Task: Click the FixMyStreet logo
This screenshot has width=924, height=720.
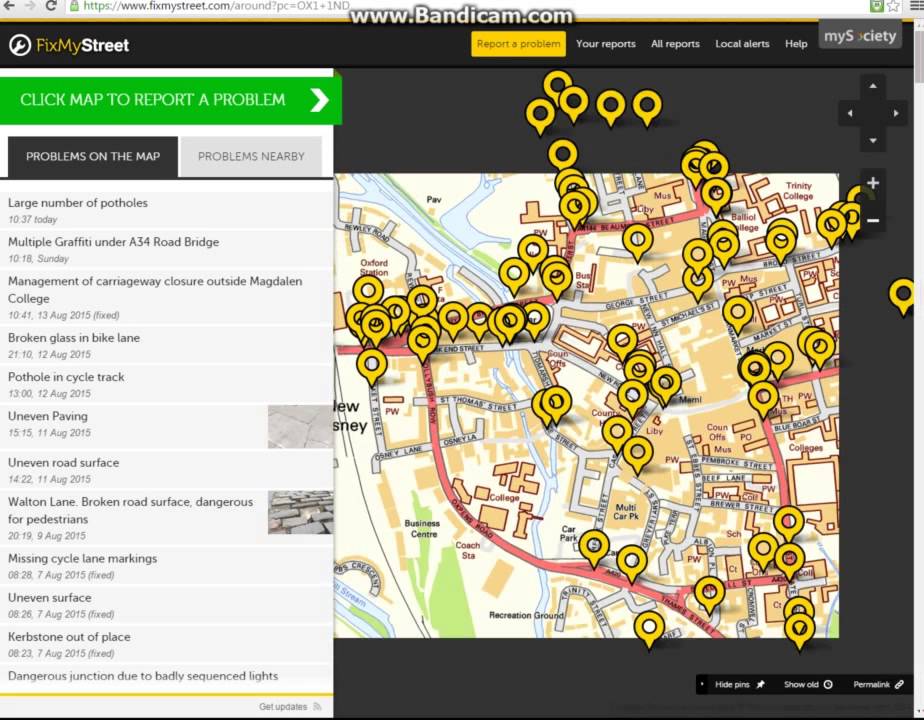Action: click(69, 45)
